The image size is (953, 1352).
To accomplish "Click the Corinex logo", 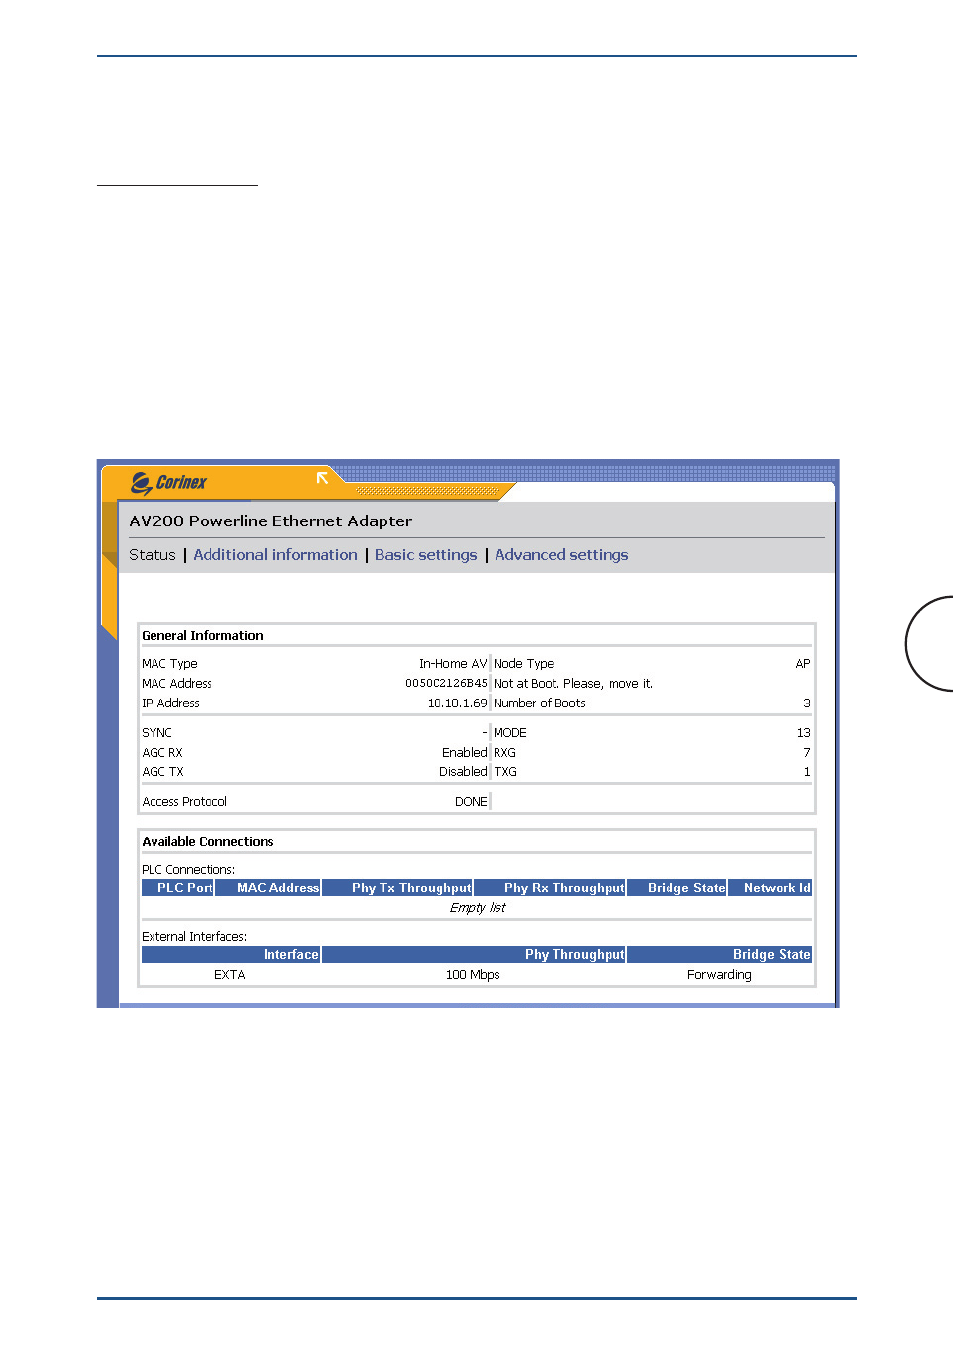I will coord(169,483).
